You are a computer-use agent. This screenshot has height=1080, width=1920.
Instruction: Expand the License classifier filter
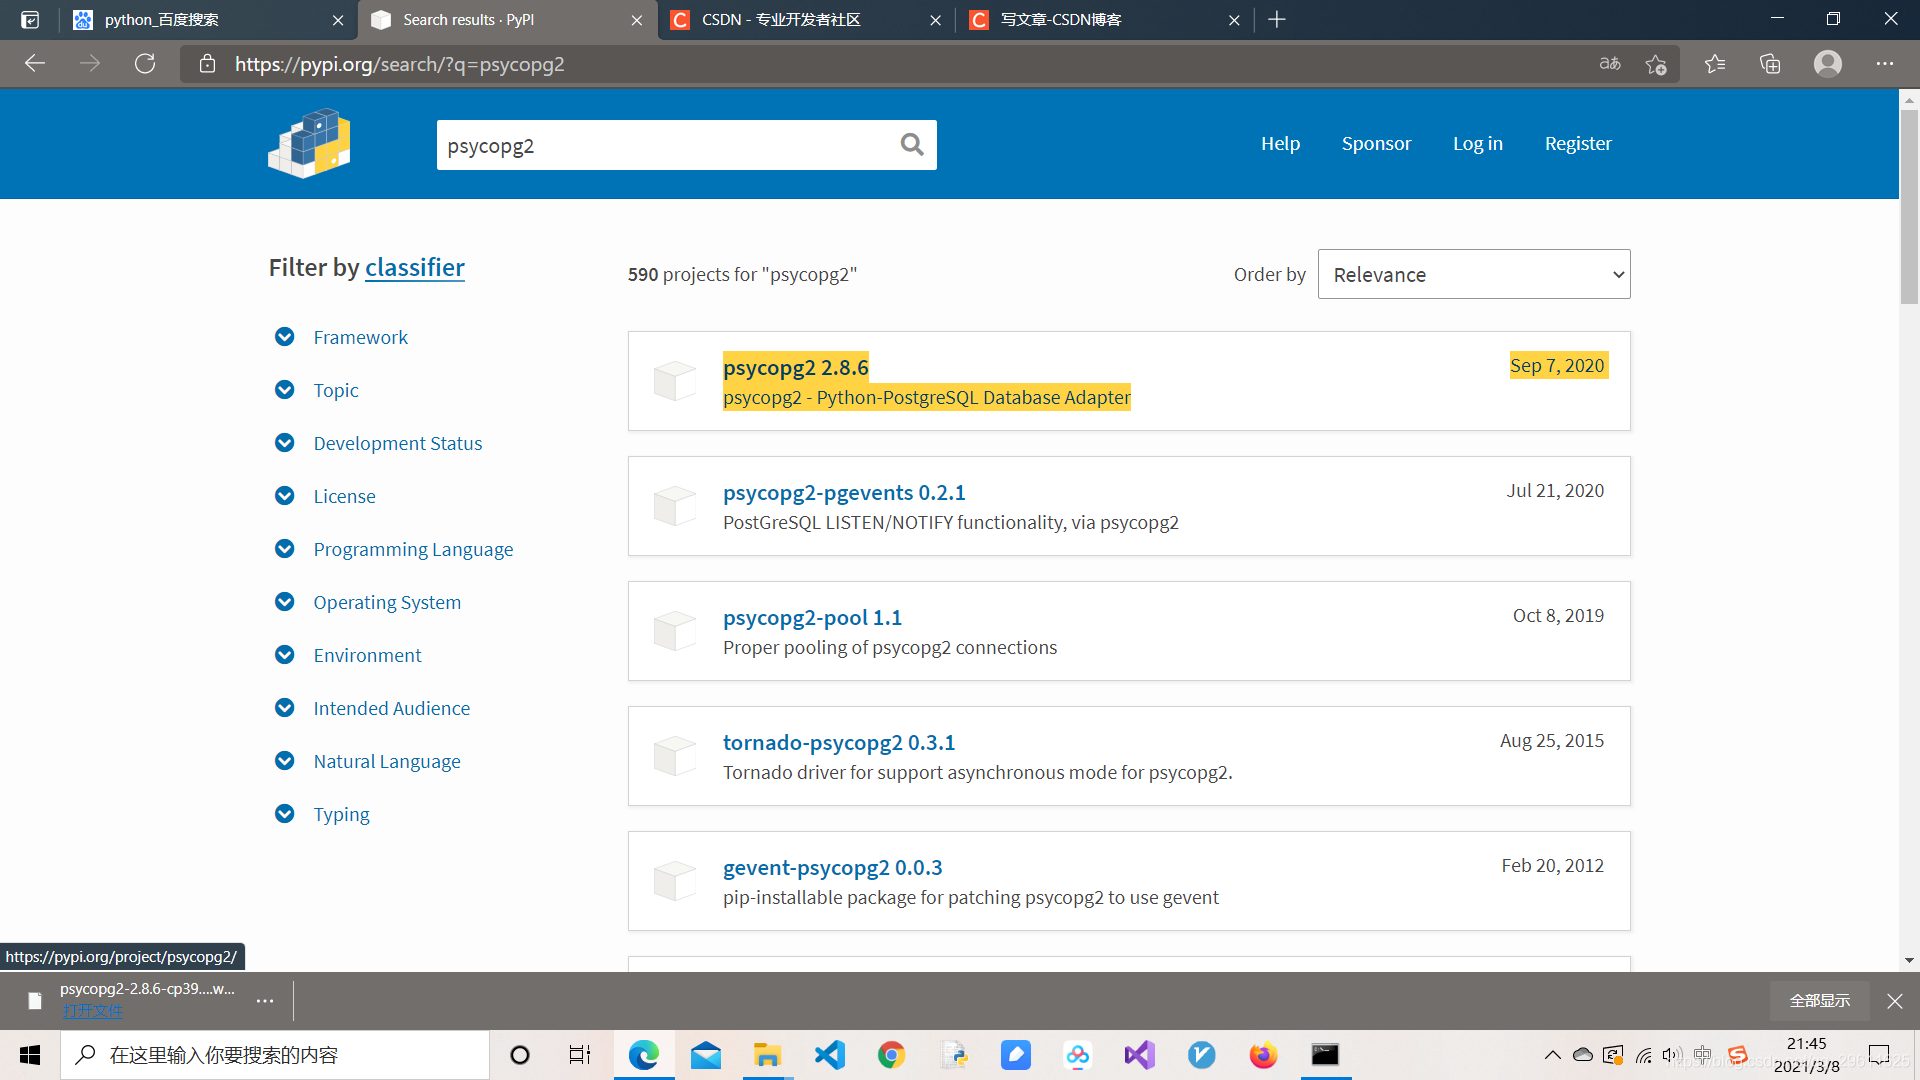click(x=344, y=496)
